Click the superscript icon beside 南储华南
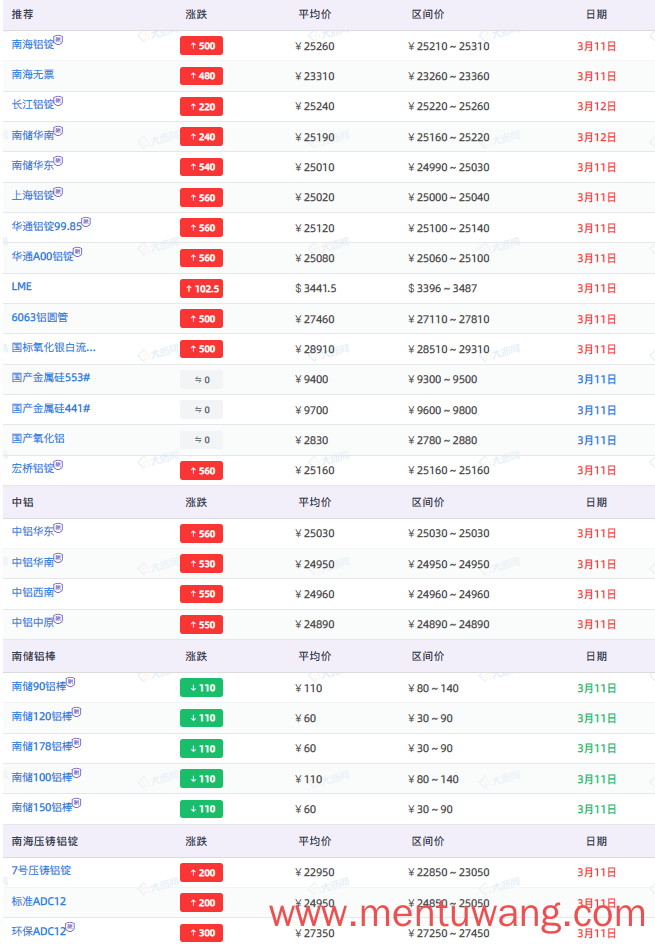Screen dimensions: 655x944 click(58, 131)
